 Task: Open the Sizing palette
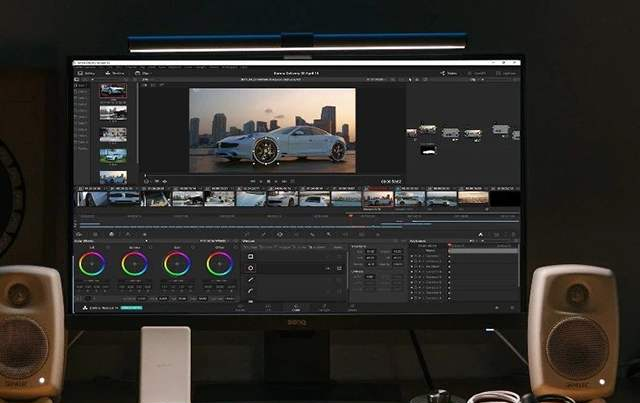(x=345, y=234)
